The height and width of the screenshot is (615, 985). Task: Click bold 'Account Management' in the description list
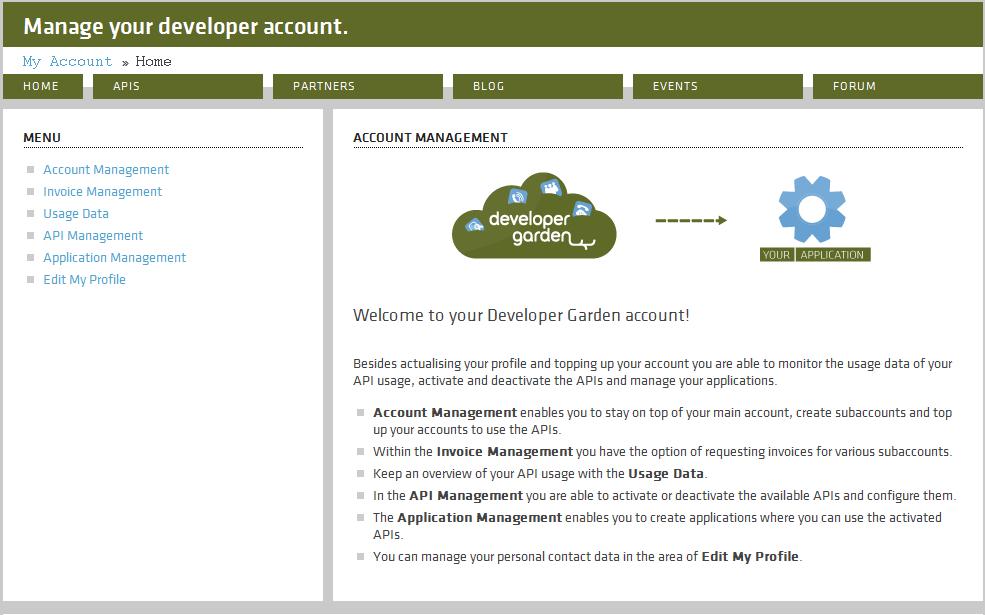click(x=445, y=413)
